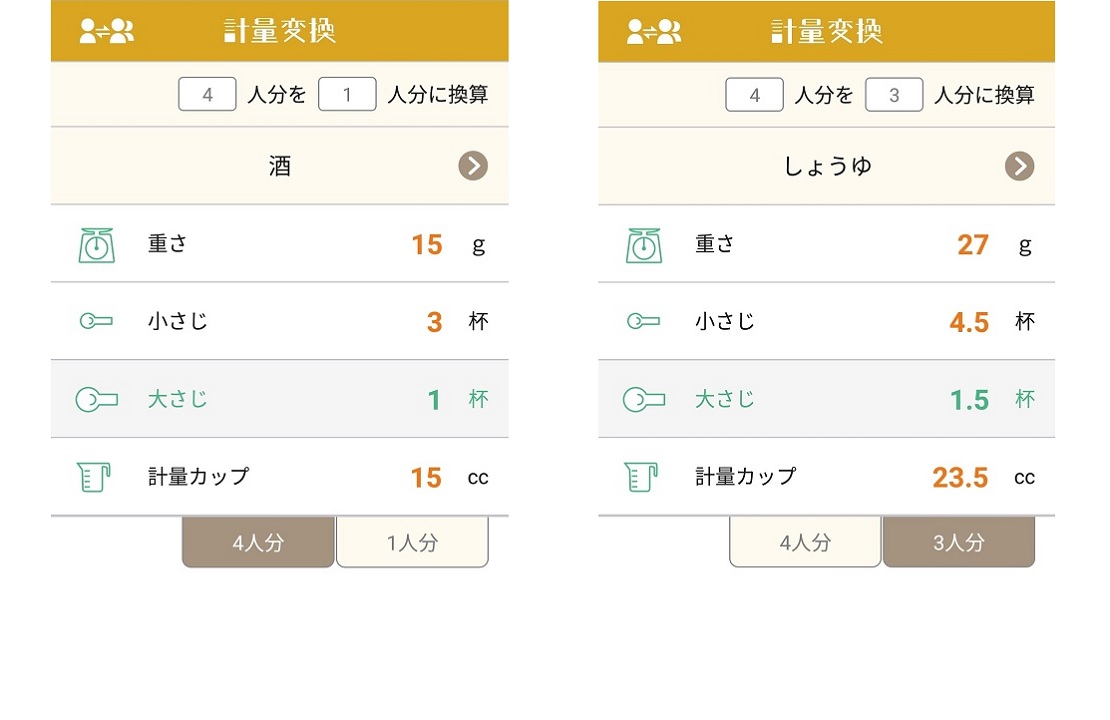Click the measuring cup icon in the left 酒 panel
This screenshot has height=720, width=1110.
coord(93,476)
